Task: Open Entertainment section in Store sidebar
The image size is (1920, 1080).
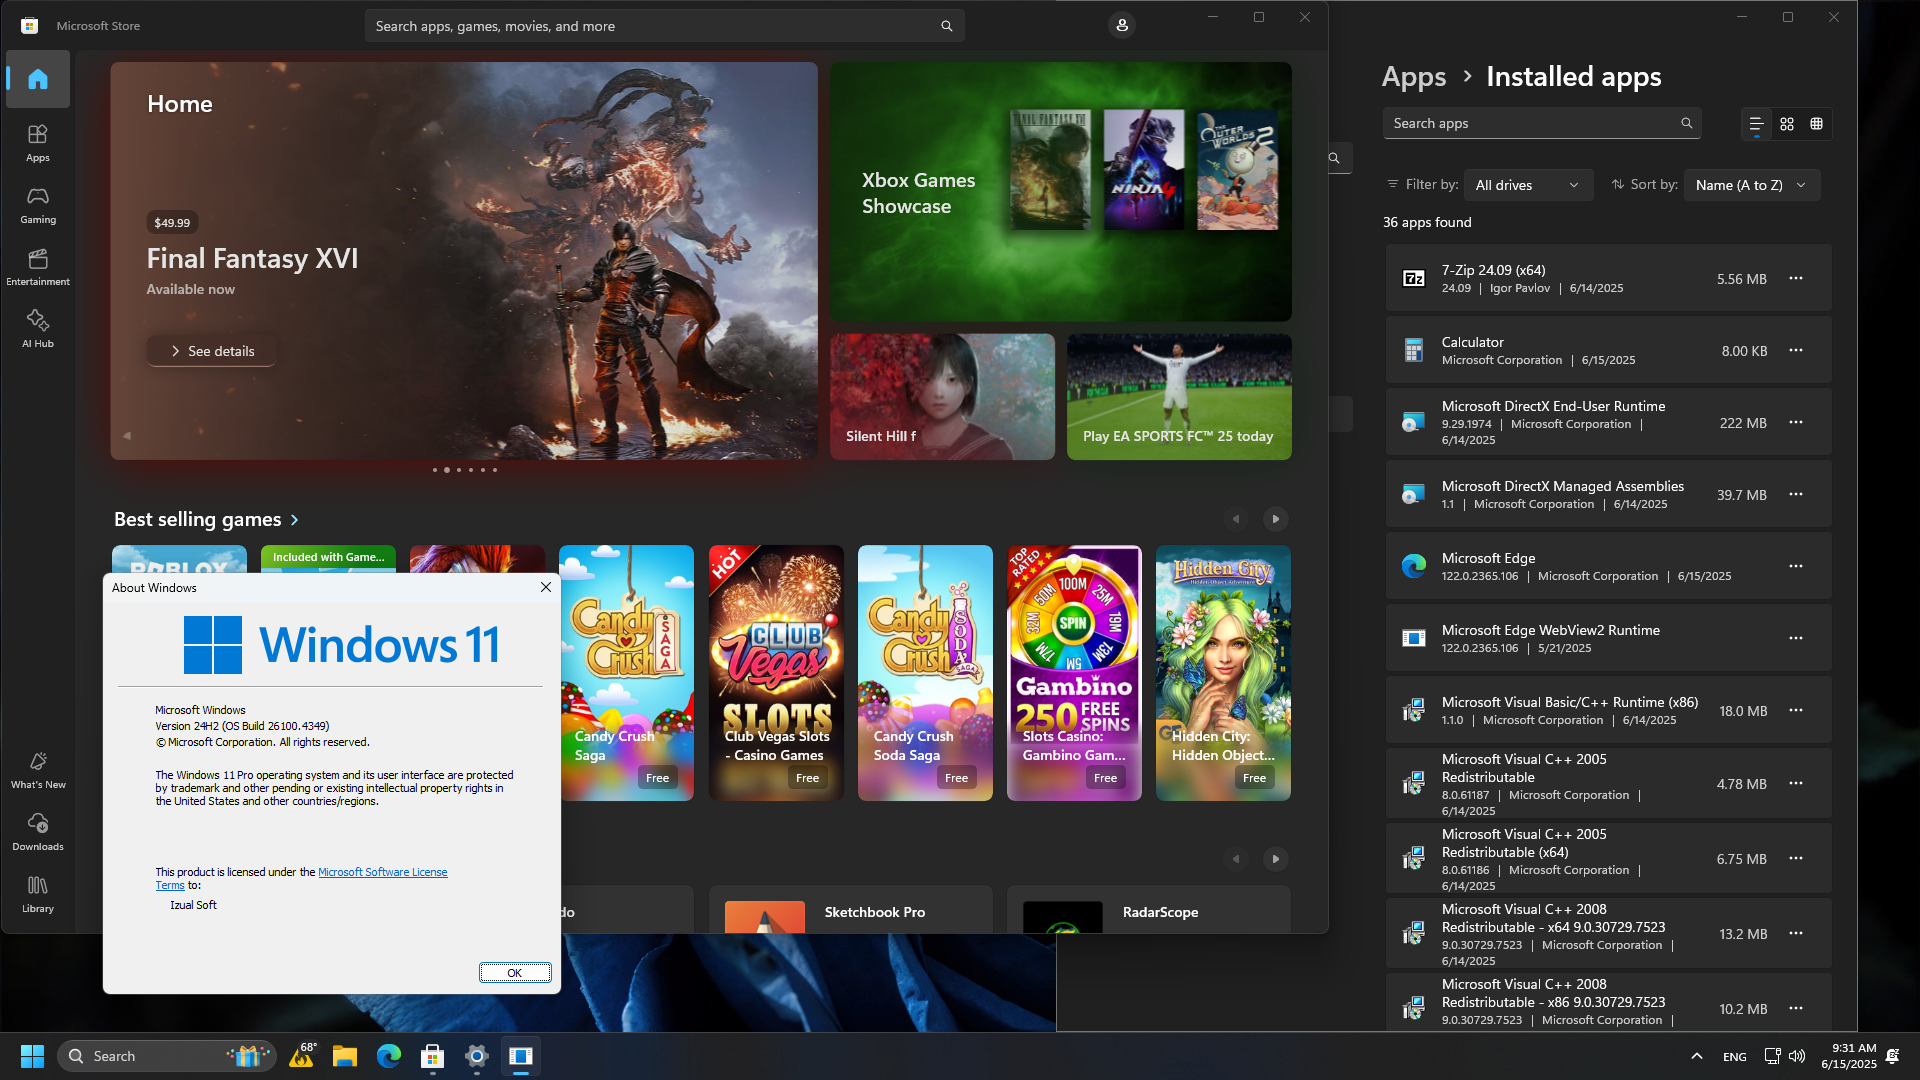Action: click(38, 267)
